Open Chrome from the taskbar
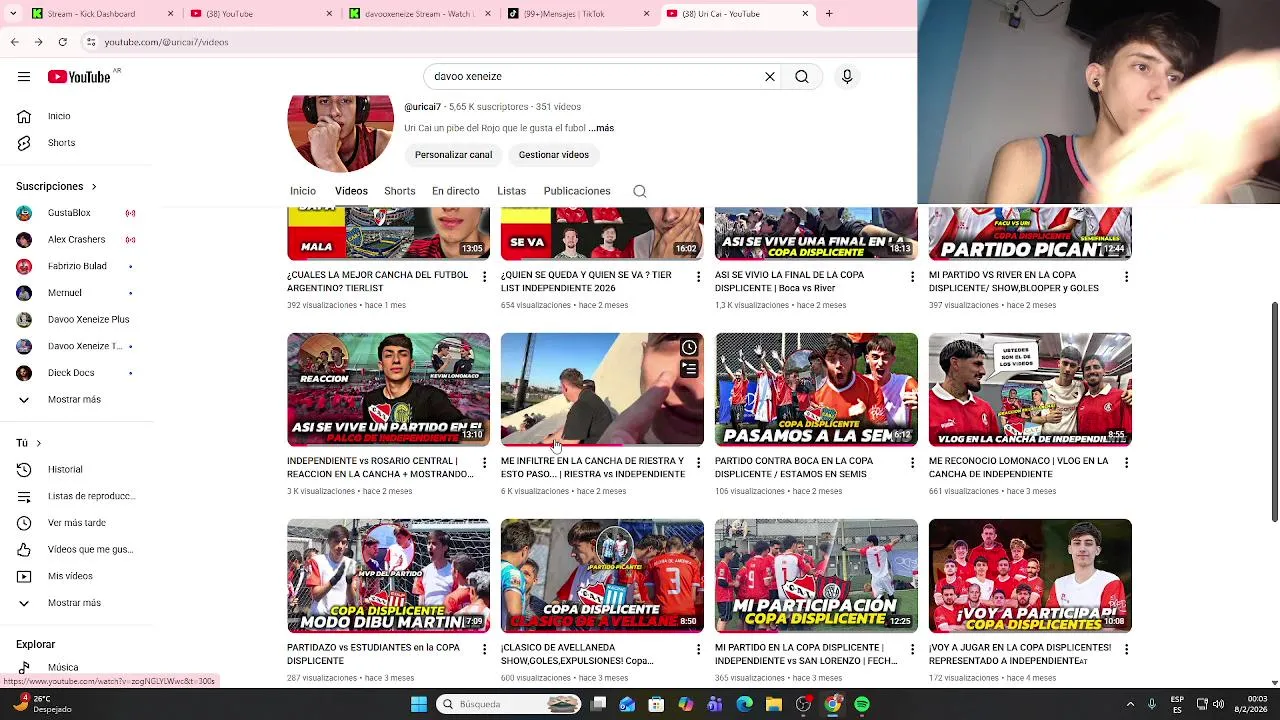The image size is (1280, 720). (x=832, y=704)
